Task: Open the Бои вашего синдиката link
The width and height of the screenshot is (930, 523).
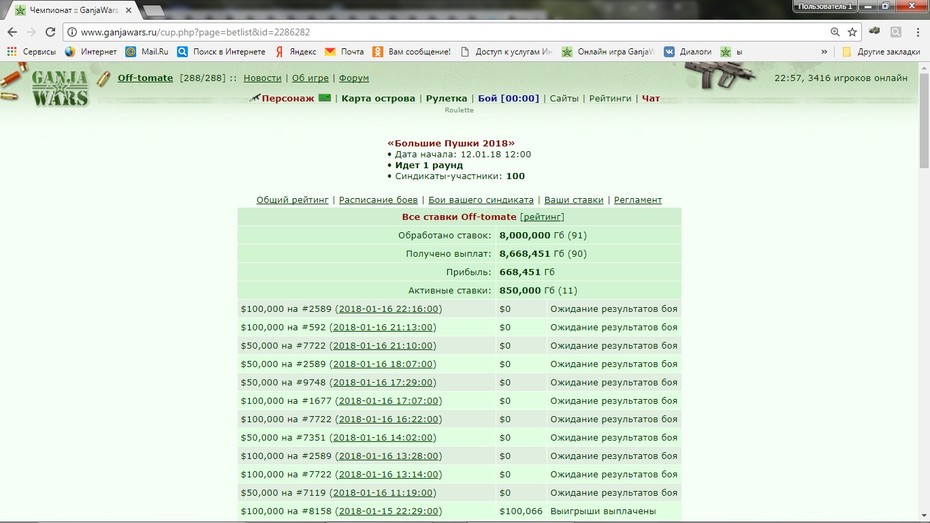Action: (481, 200)
